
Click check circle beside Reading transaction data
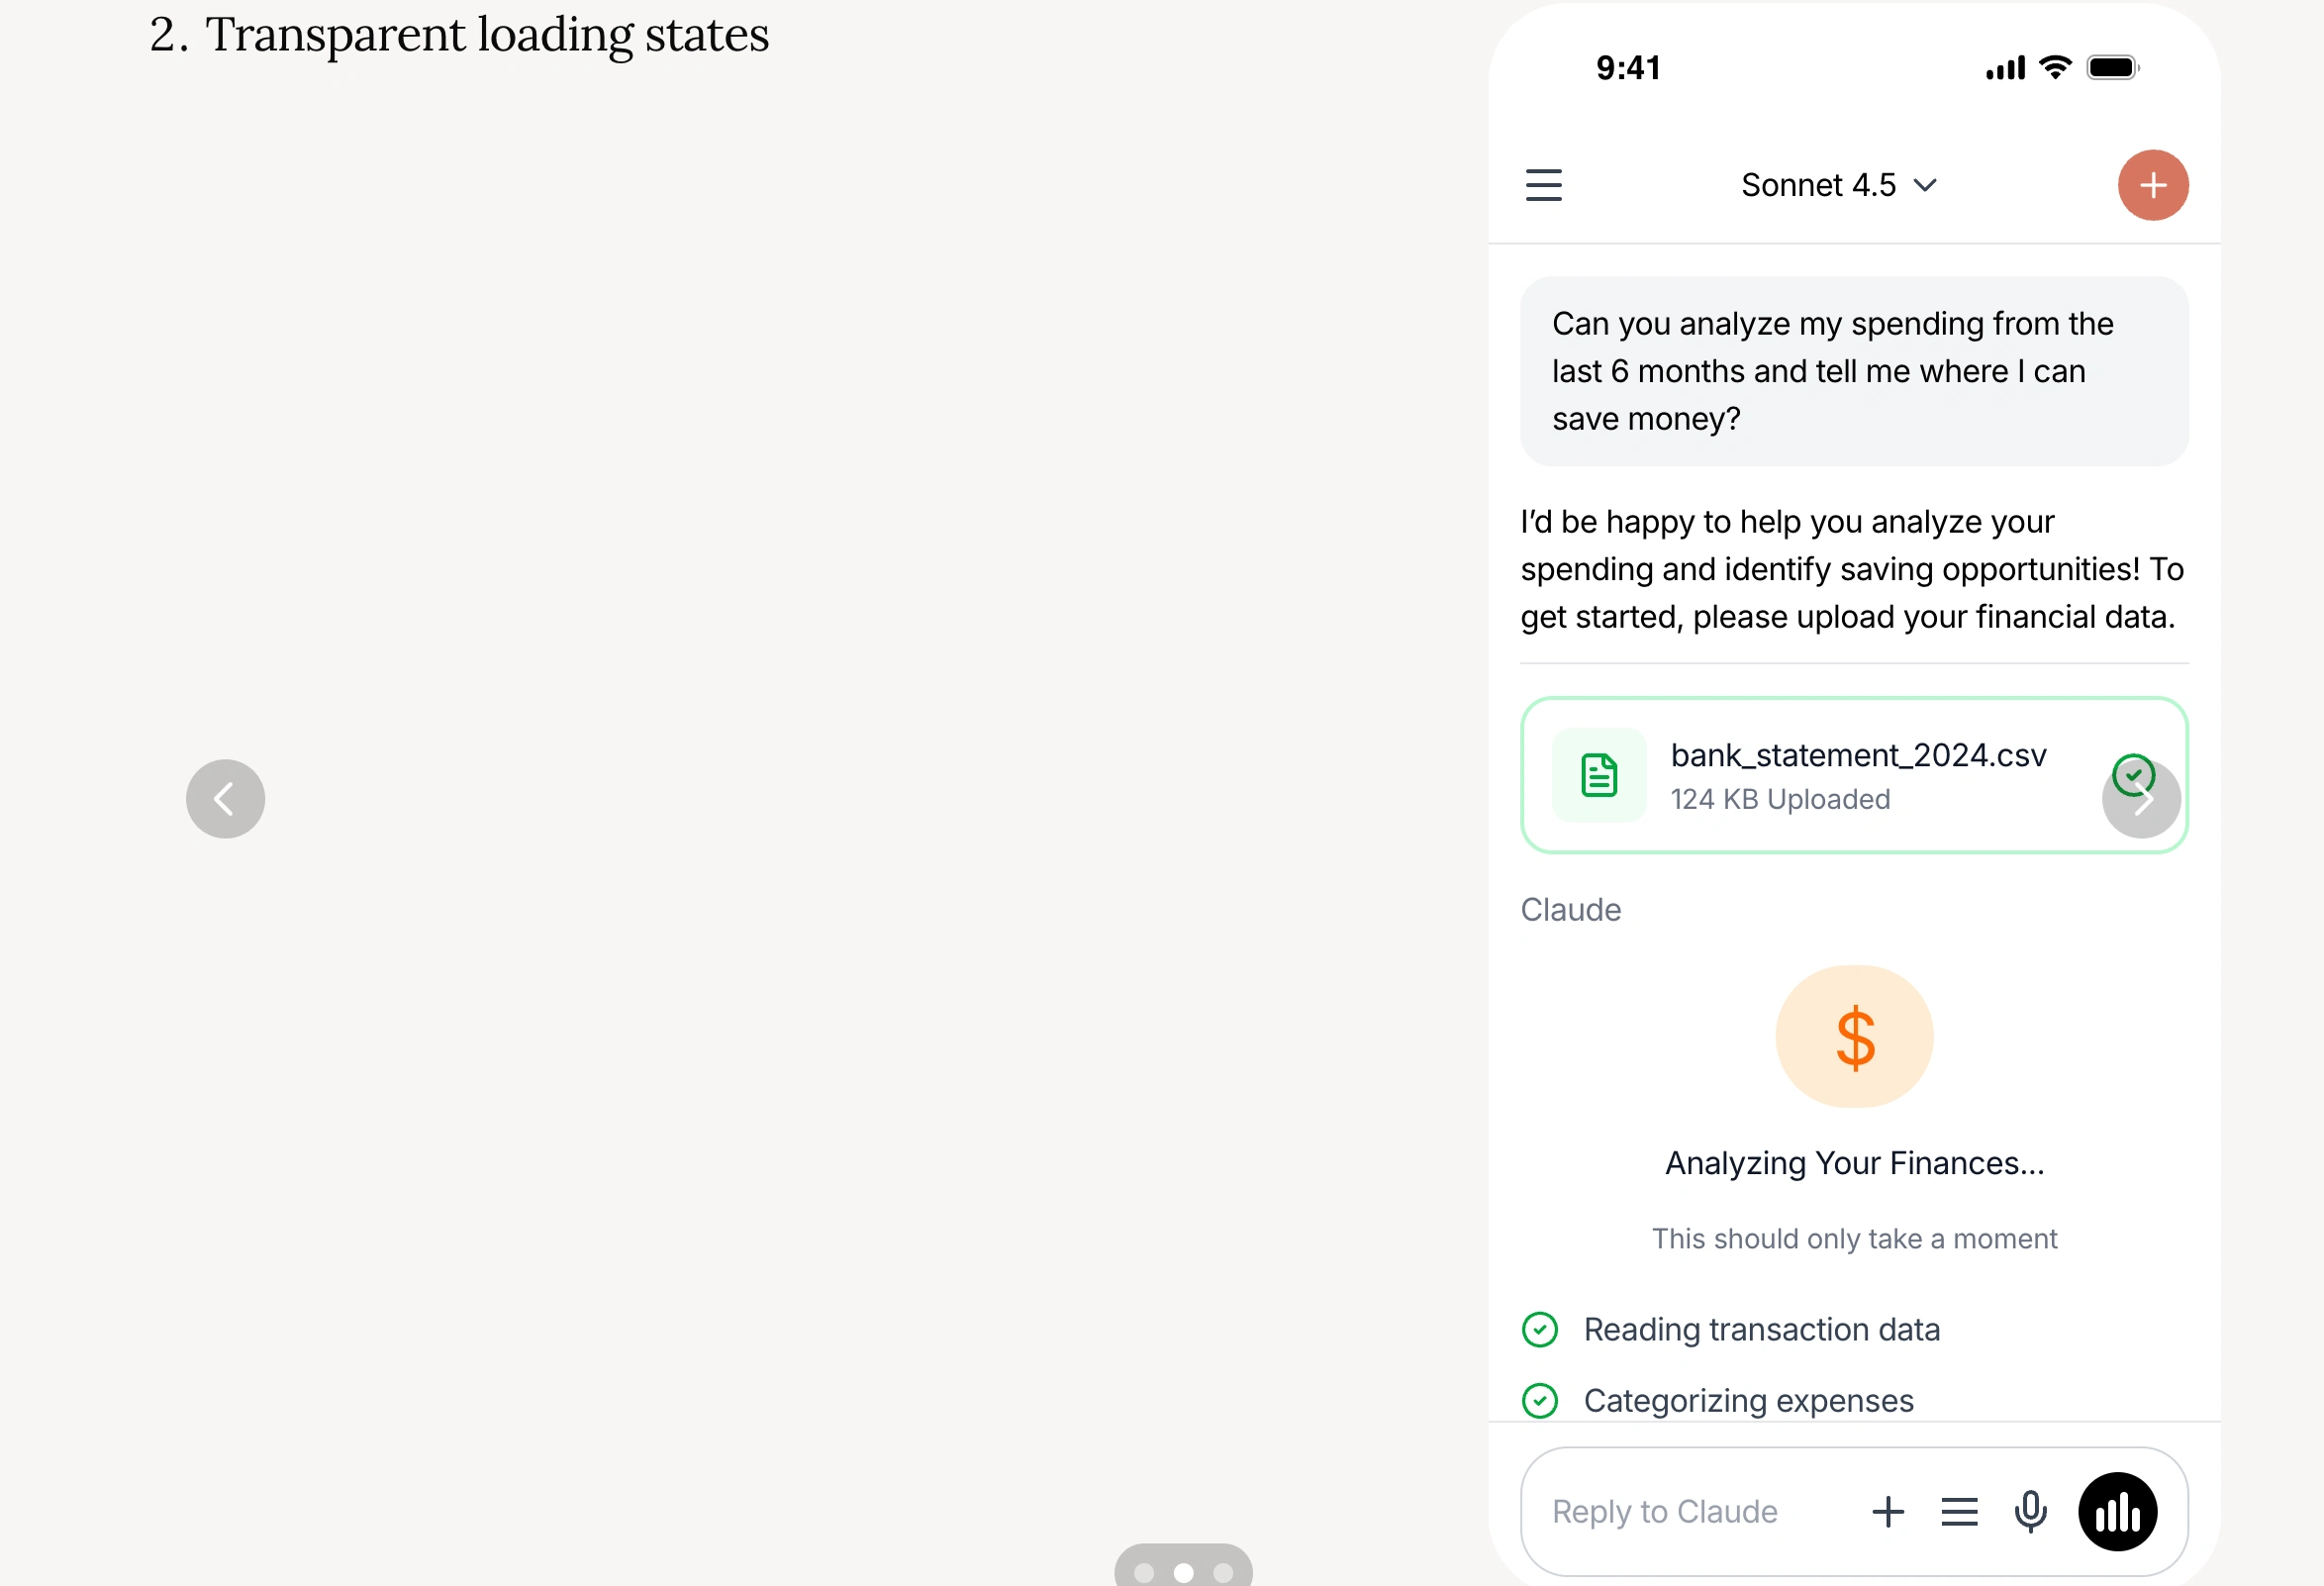1540,1329
